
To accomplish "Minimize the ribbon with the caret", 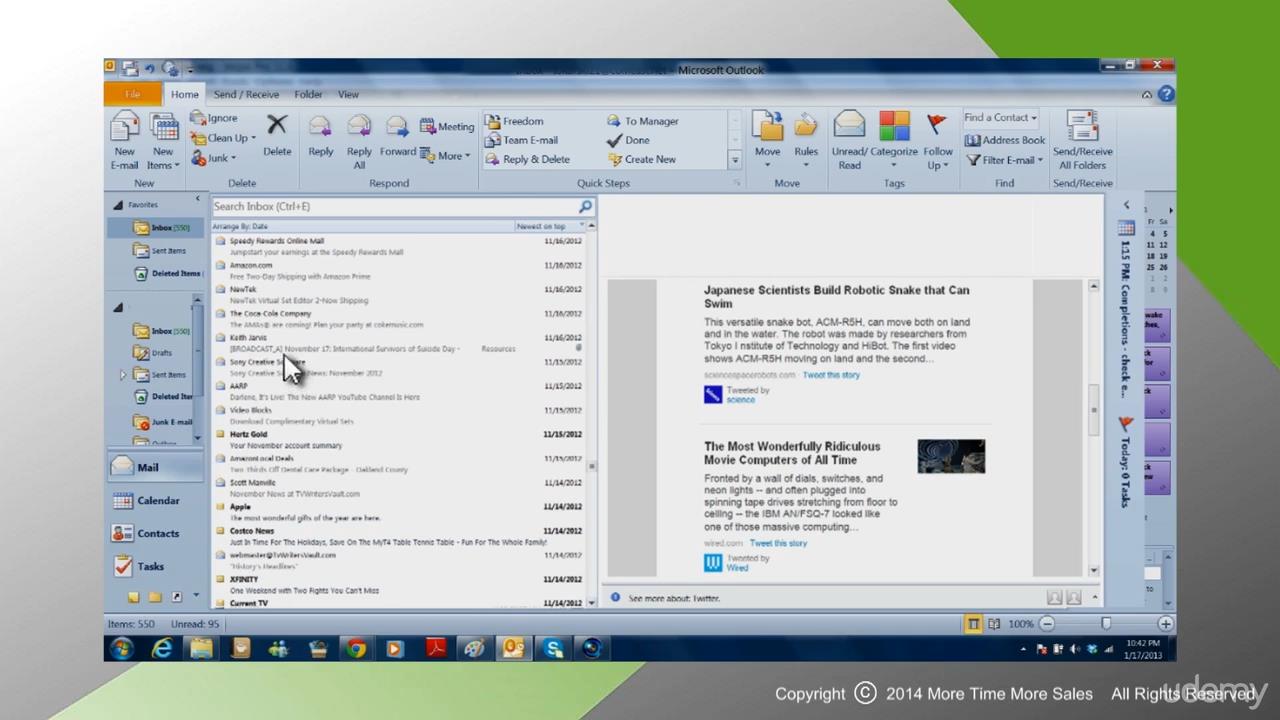I will [1147, 94].
